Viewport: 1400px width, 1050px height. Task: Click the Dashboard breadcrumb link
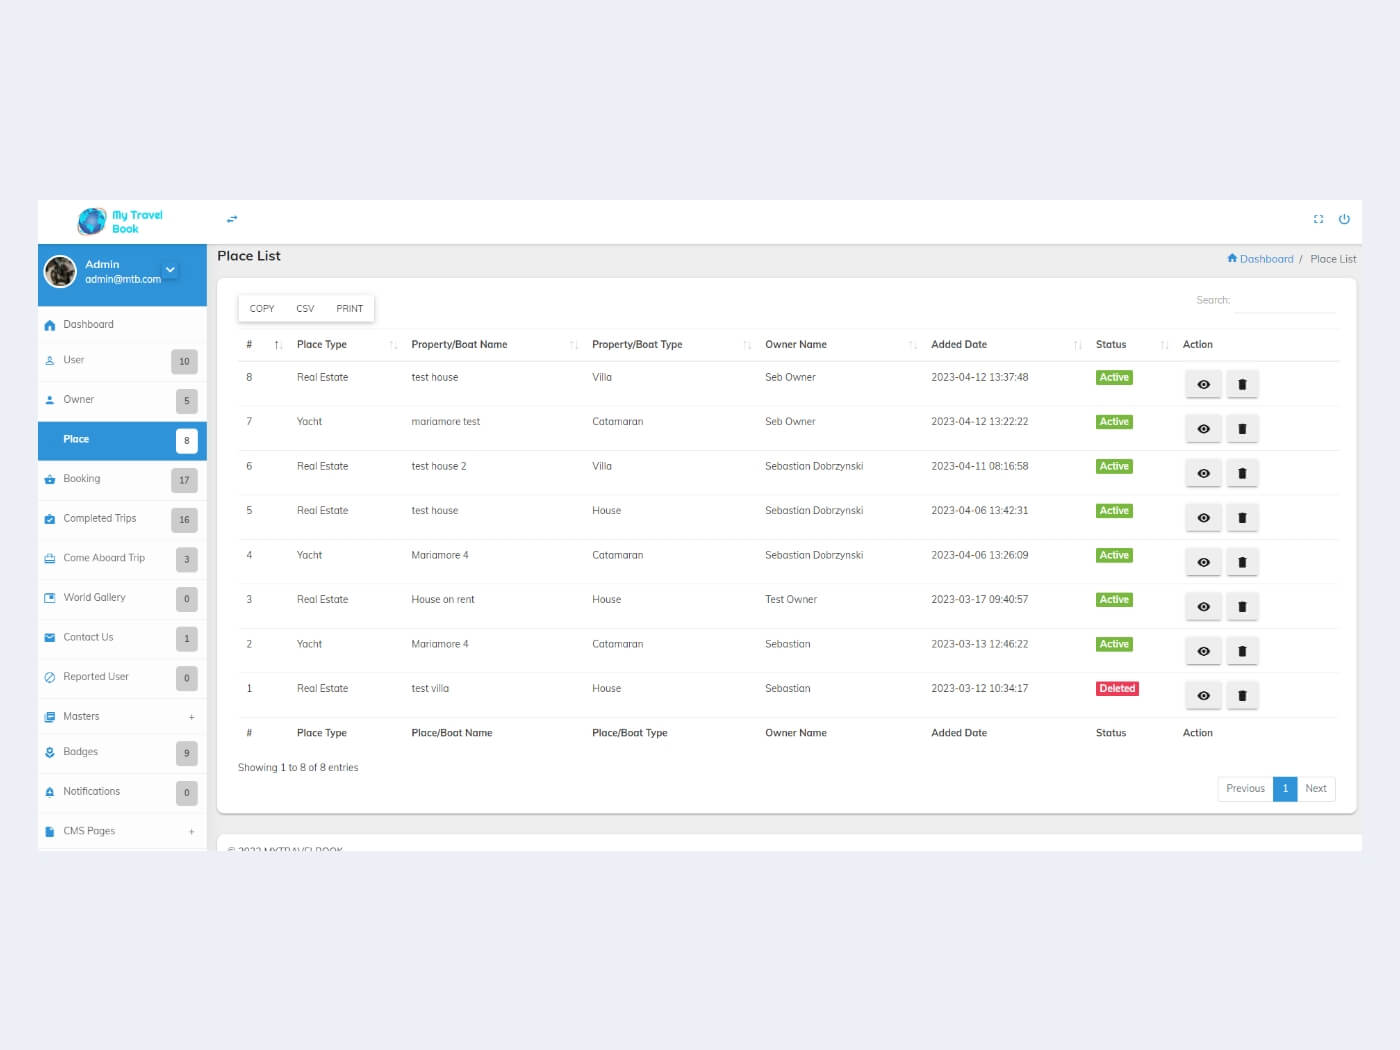[1265, 259]
